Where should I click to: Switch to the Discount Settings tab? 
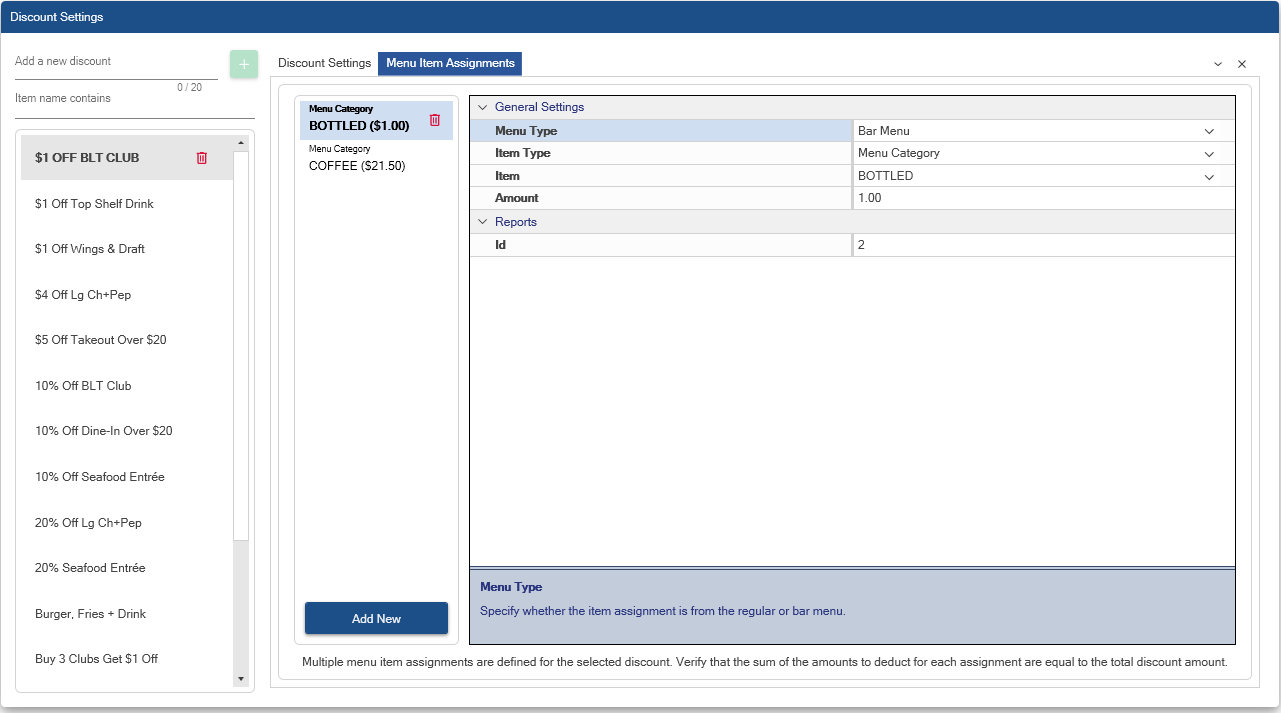324,63
